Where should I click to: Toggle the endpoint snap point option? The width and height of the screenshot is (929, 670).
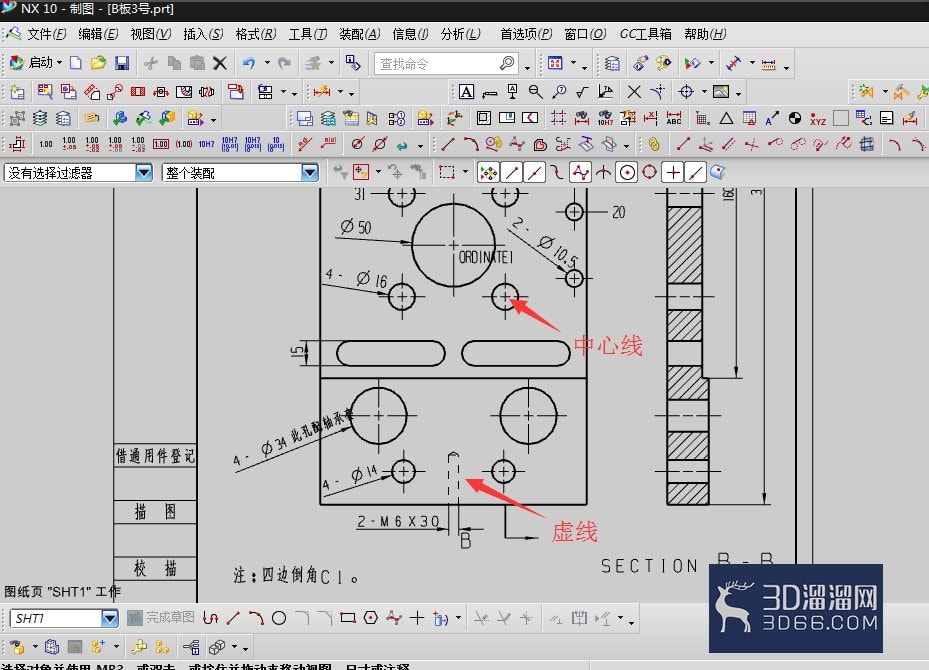click(510, 171)
